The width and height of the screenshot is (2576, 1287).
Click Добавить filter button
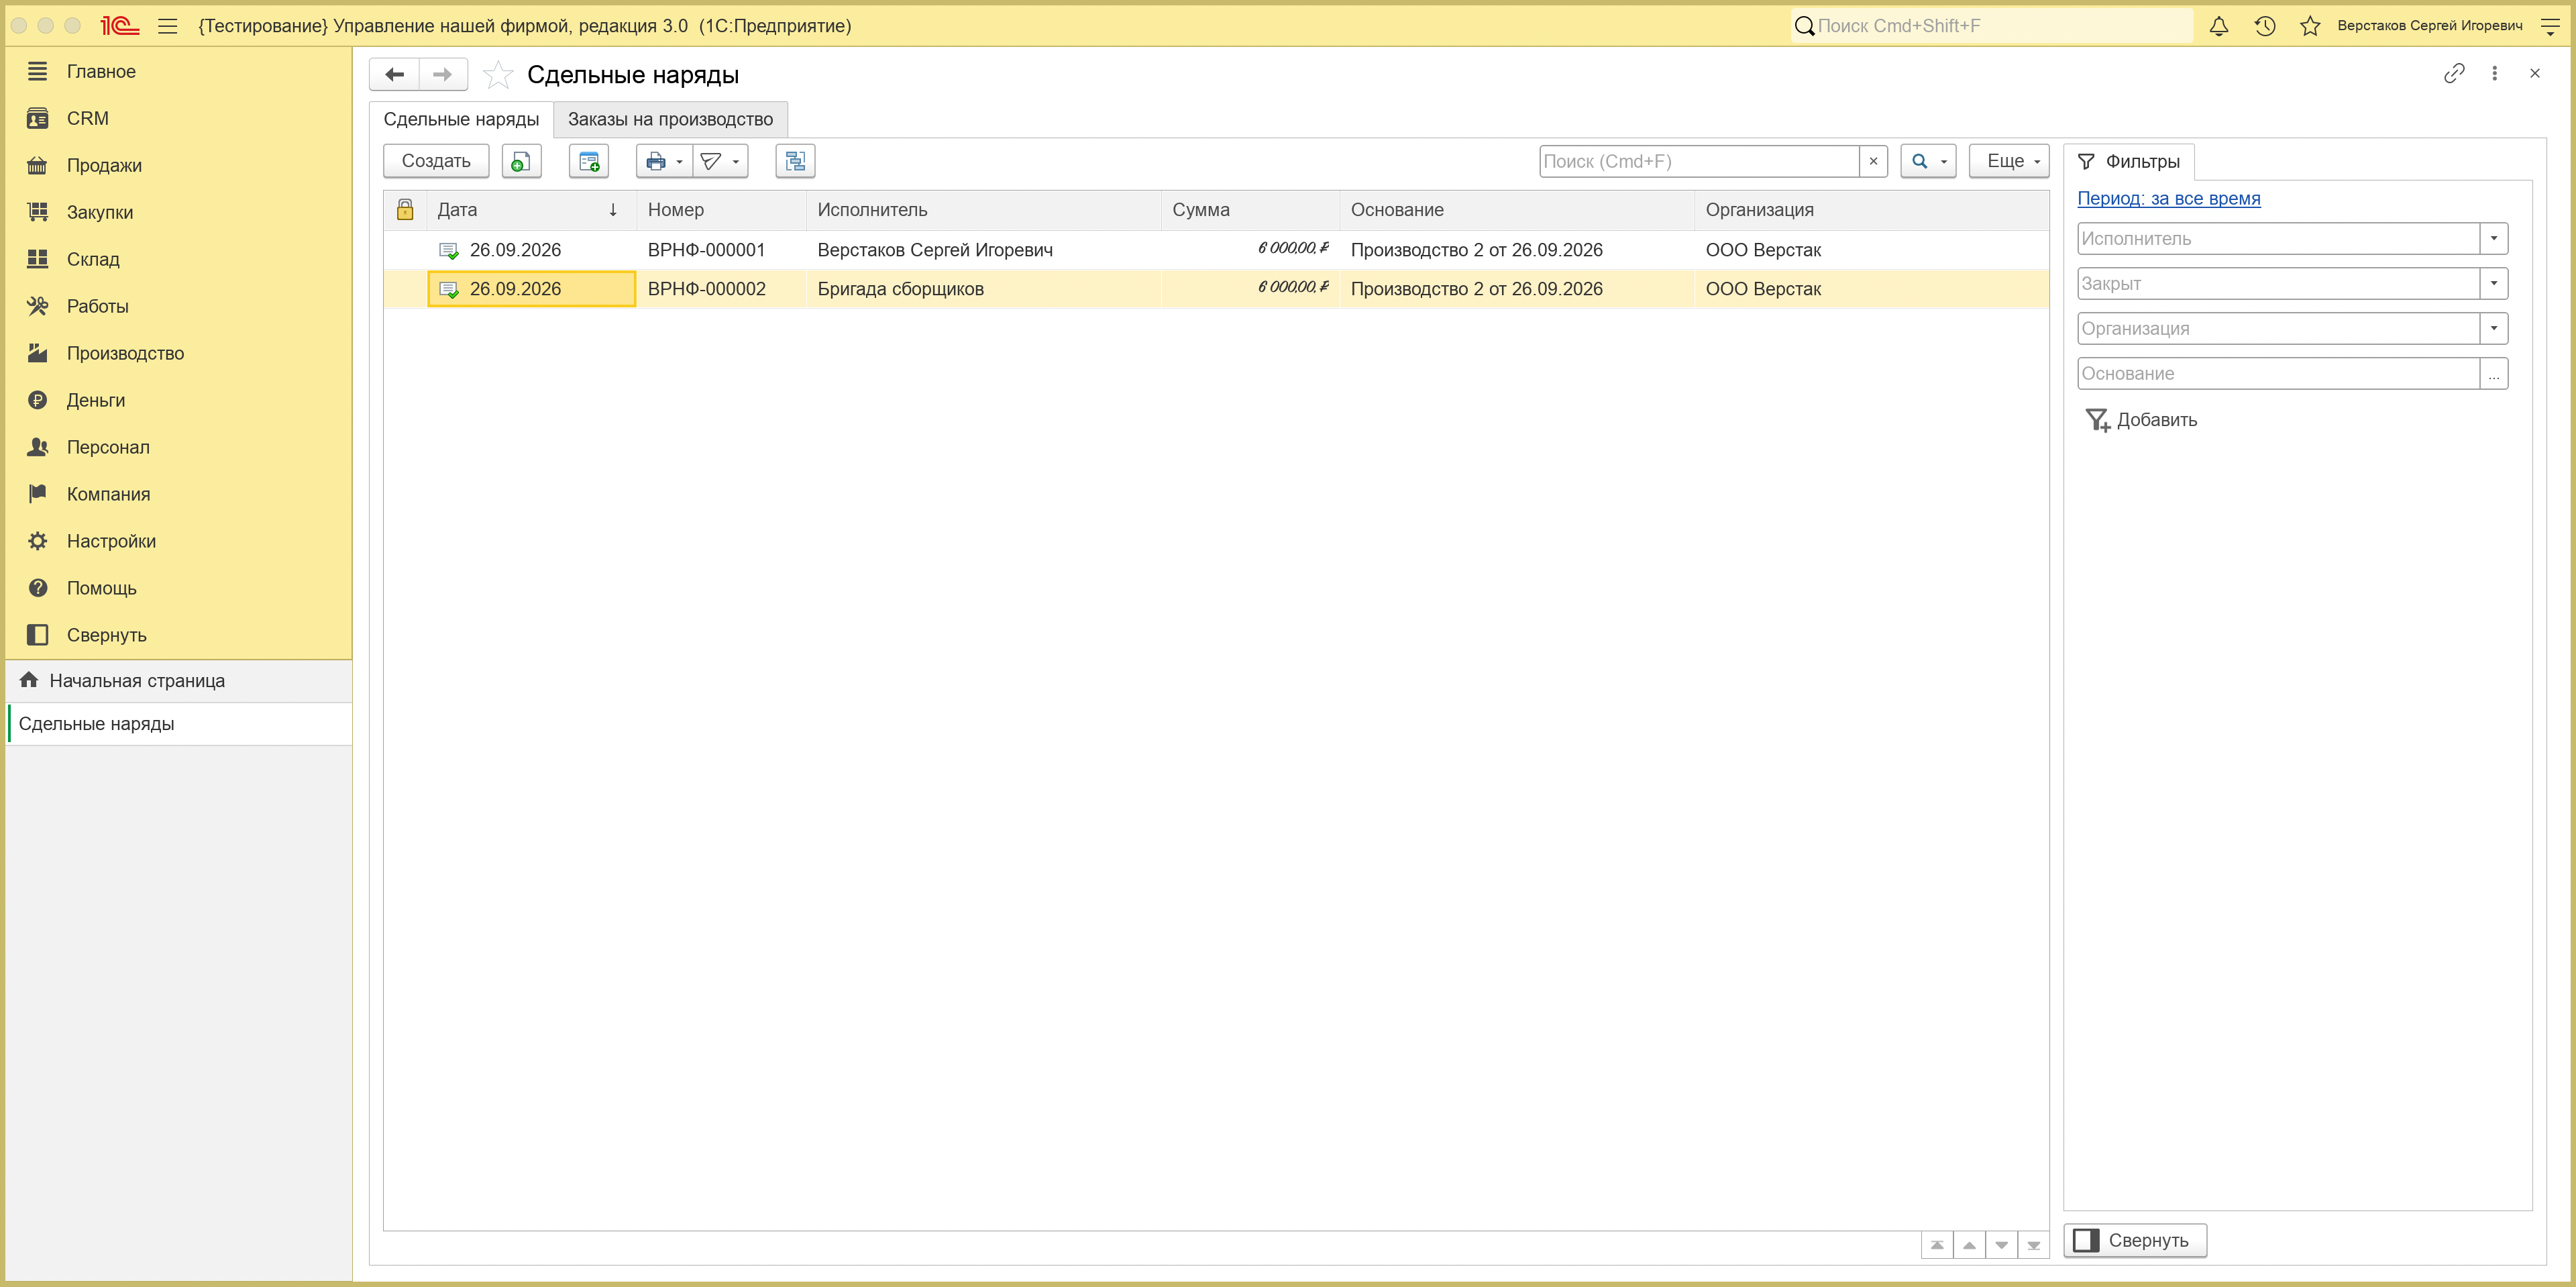pos(2141,420)
